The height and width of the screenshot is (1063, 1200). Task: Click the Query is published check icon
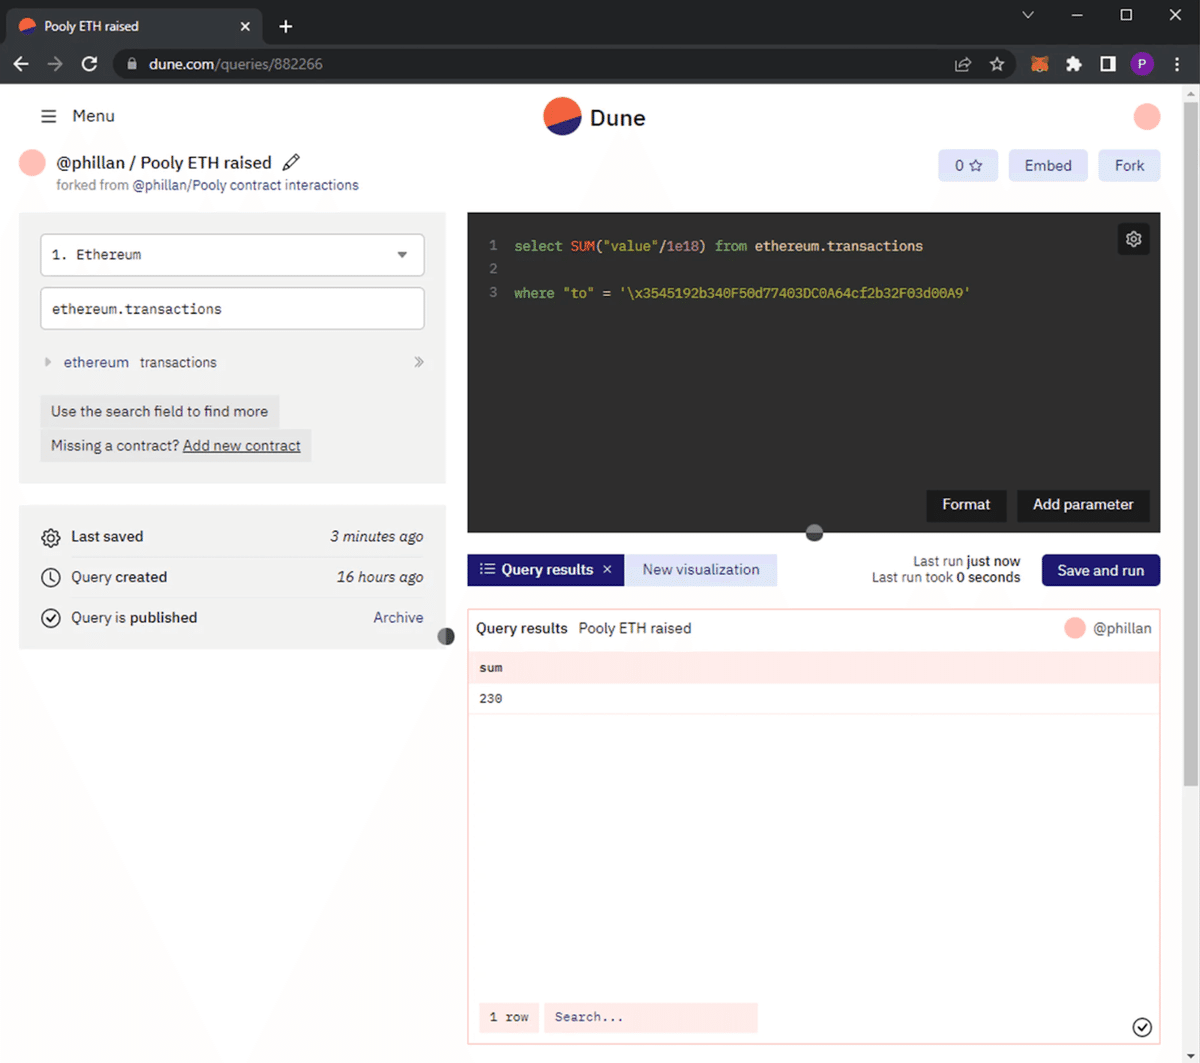click(x=51, y=618)
